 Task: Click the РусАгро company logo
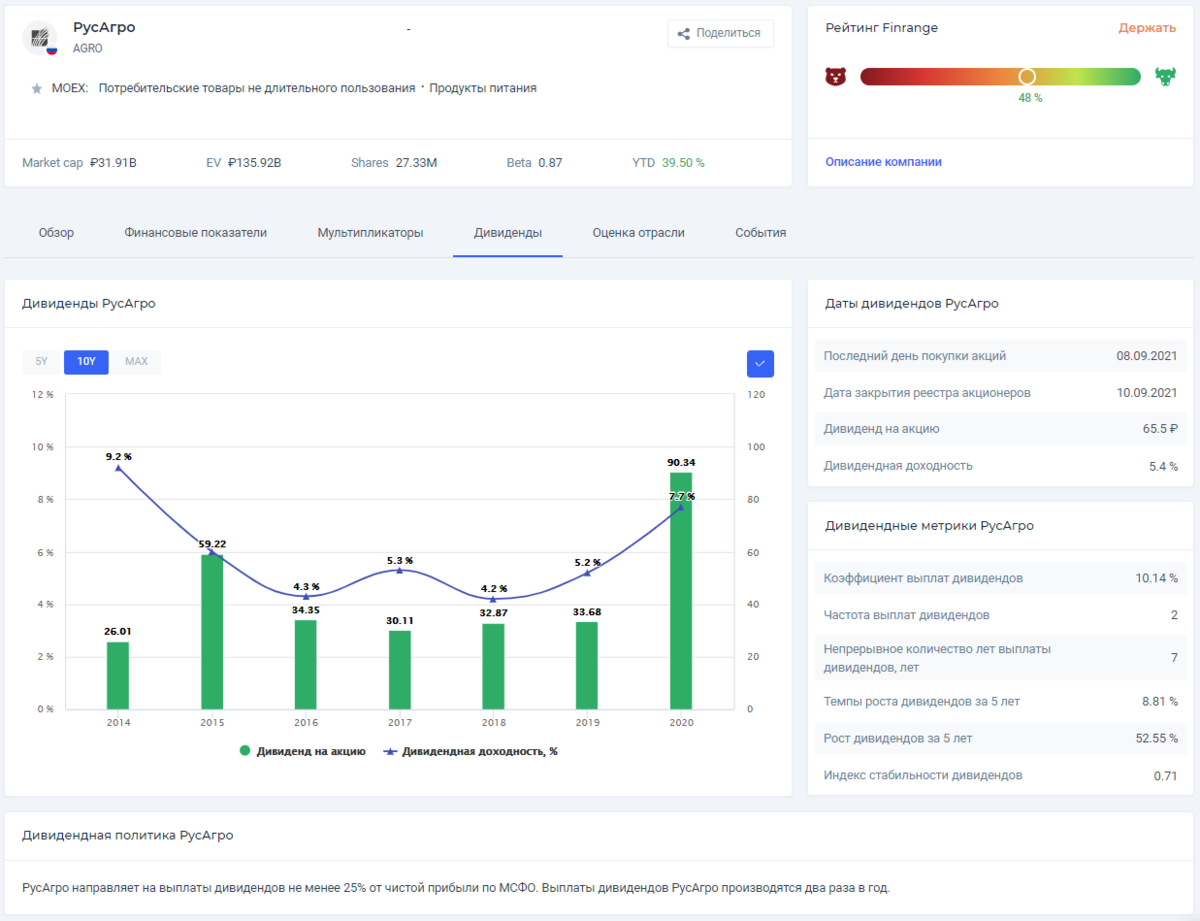[x=40, y=37]
